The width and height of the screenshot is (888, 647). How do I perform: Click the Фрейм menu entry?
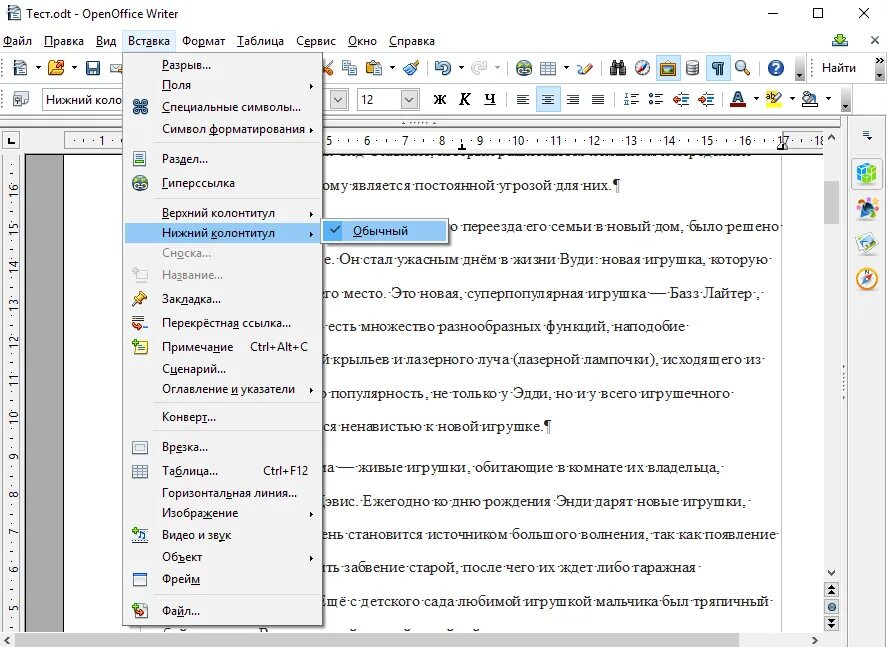223,579
